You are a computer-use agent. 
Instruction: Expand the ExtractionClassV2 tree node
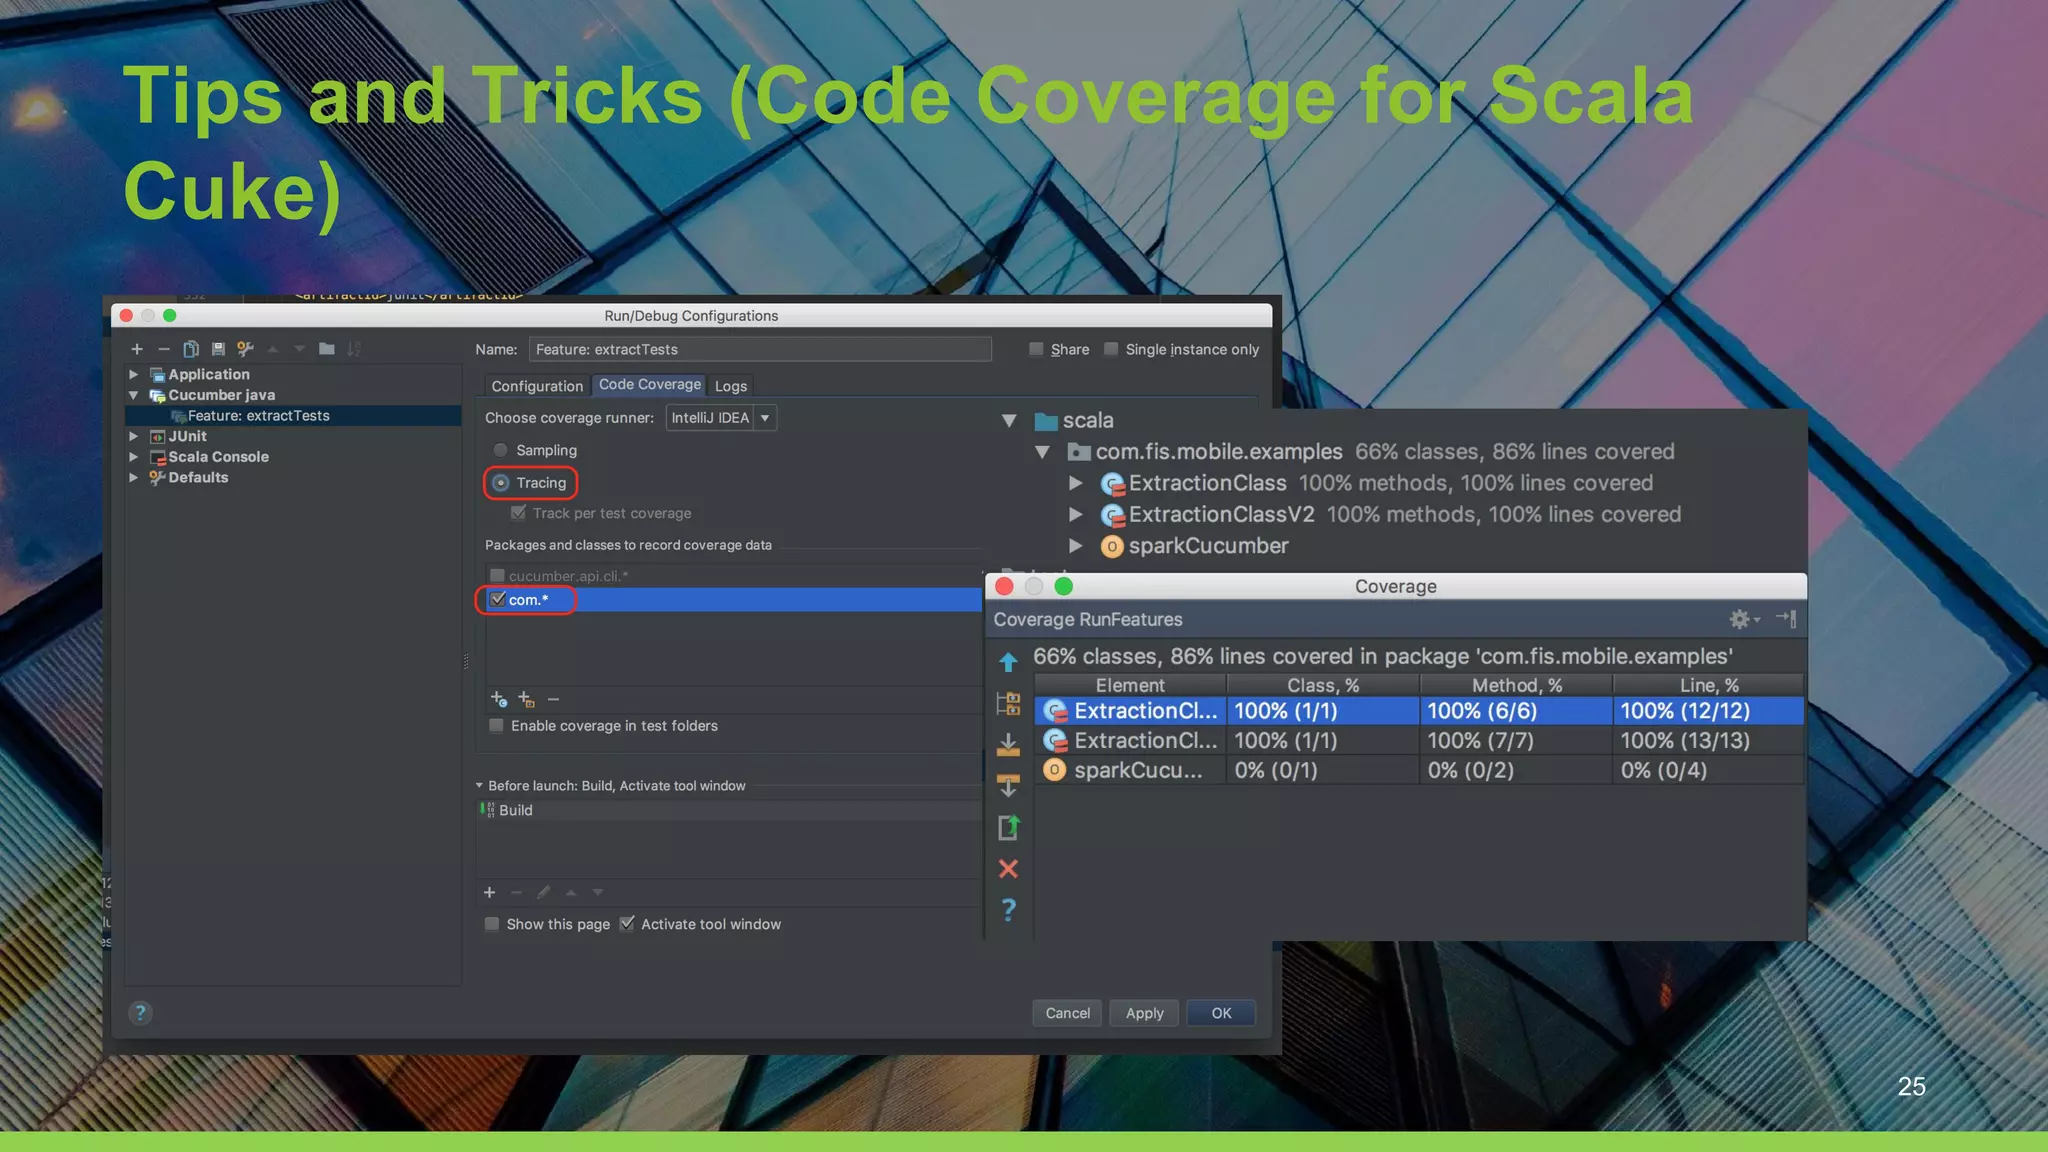coord(1076,514)
